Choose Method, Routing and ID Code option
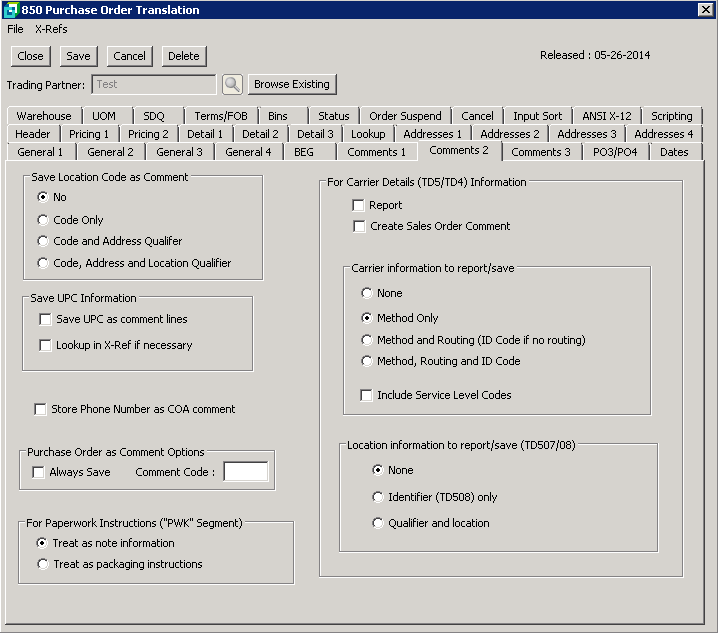This screenshot has width=718, height=633. [x=367, y=361]
